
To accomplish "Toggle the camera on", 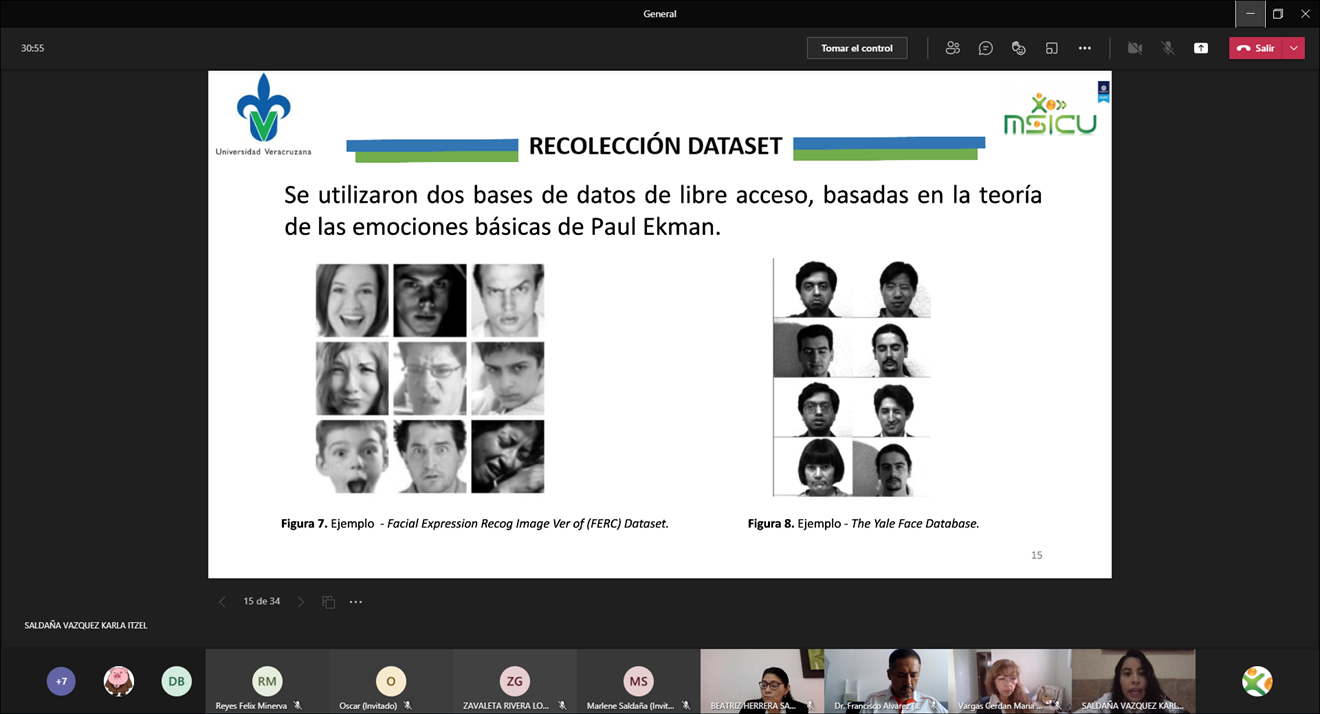I will (x=1134, y=48).
